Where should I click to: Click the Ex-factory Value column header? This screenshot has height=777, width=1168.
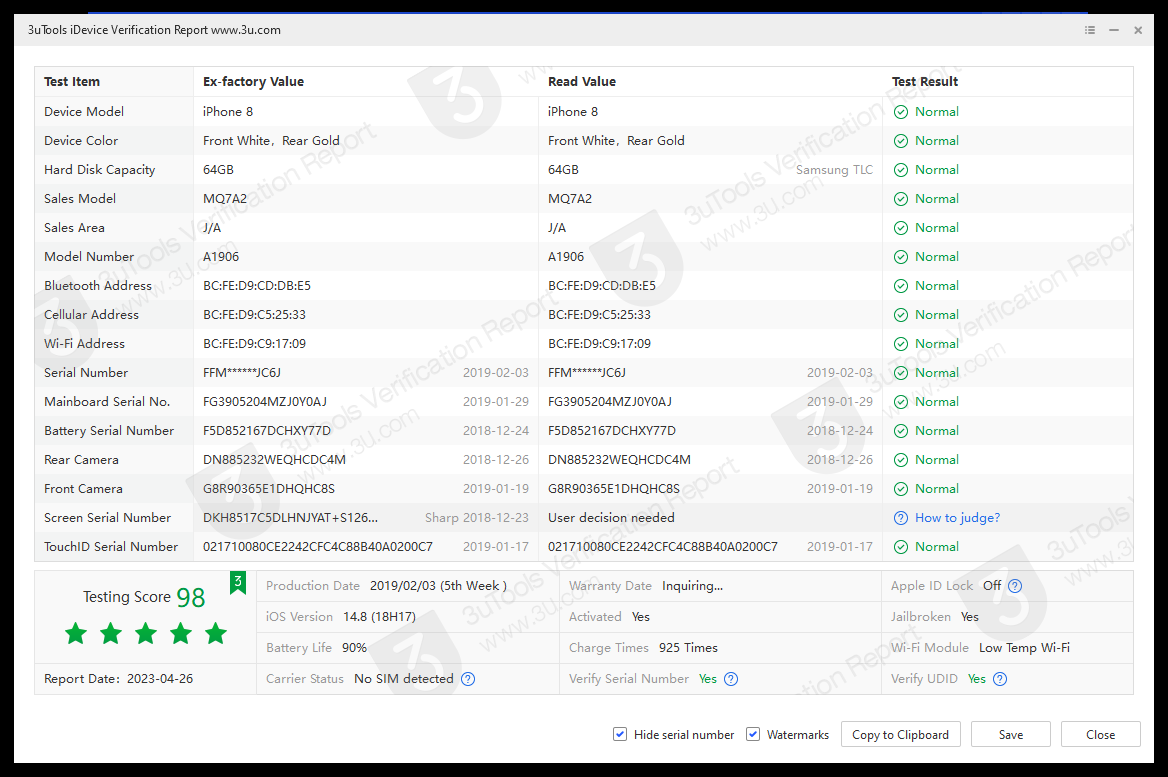pos(253,82)
